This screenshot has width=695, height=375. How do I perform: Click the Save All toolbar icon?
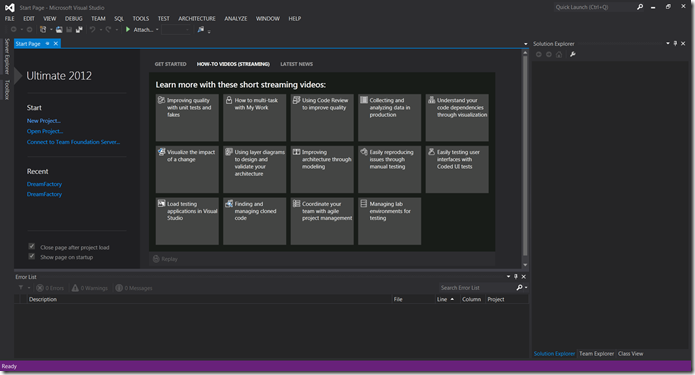[x=79, y=30]
